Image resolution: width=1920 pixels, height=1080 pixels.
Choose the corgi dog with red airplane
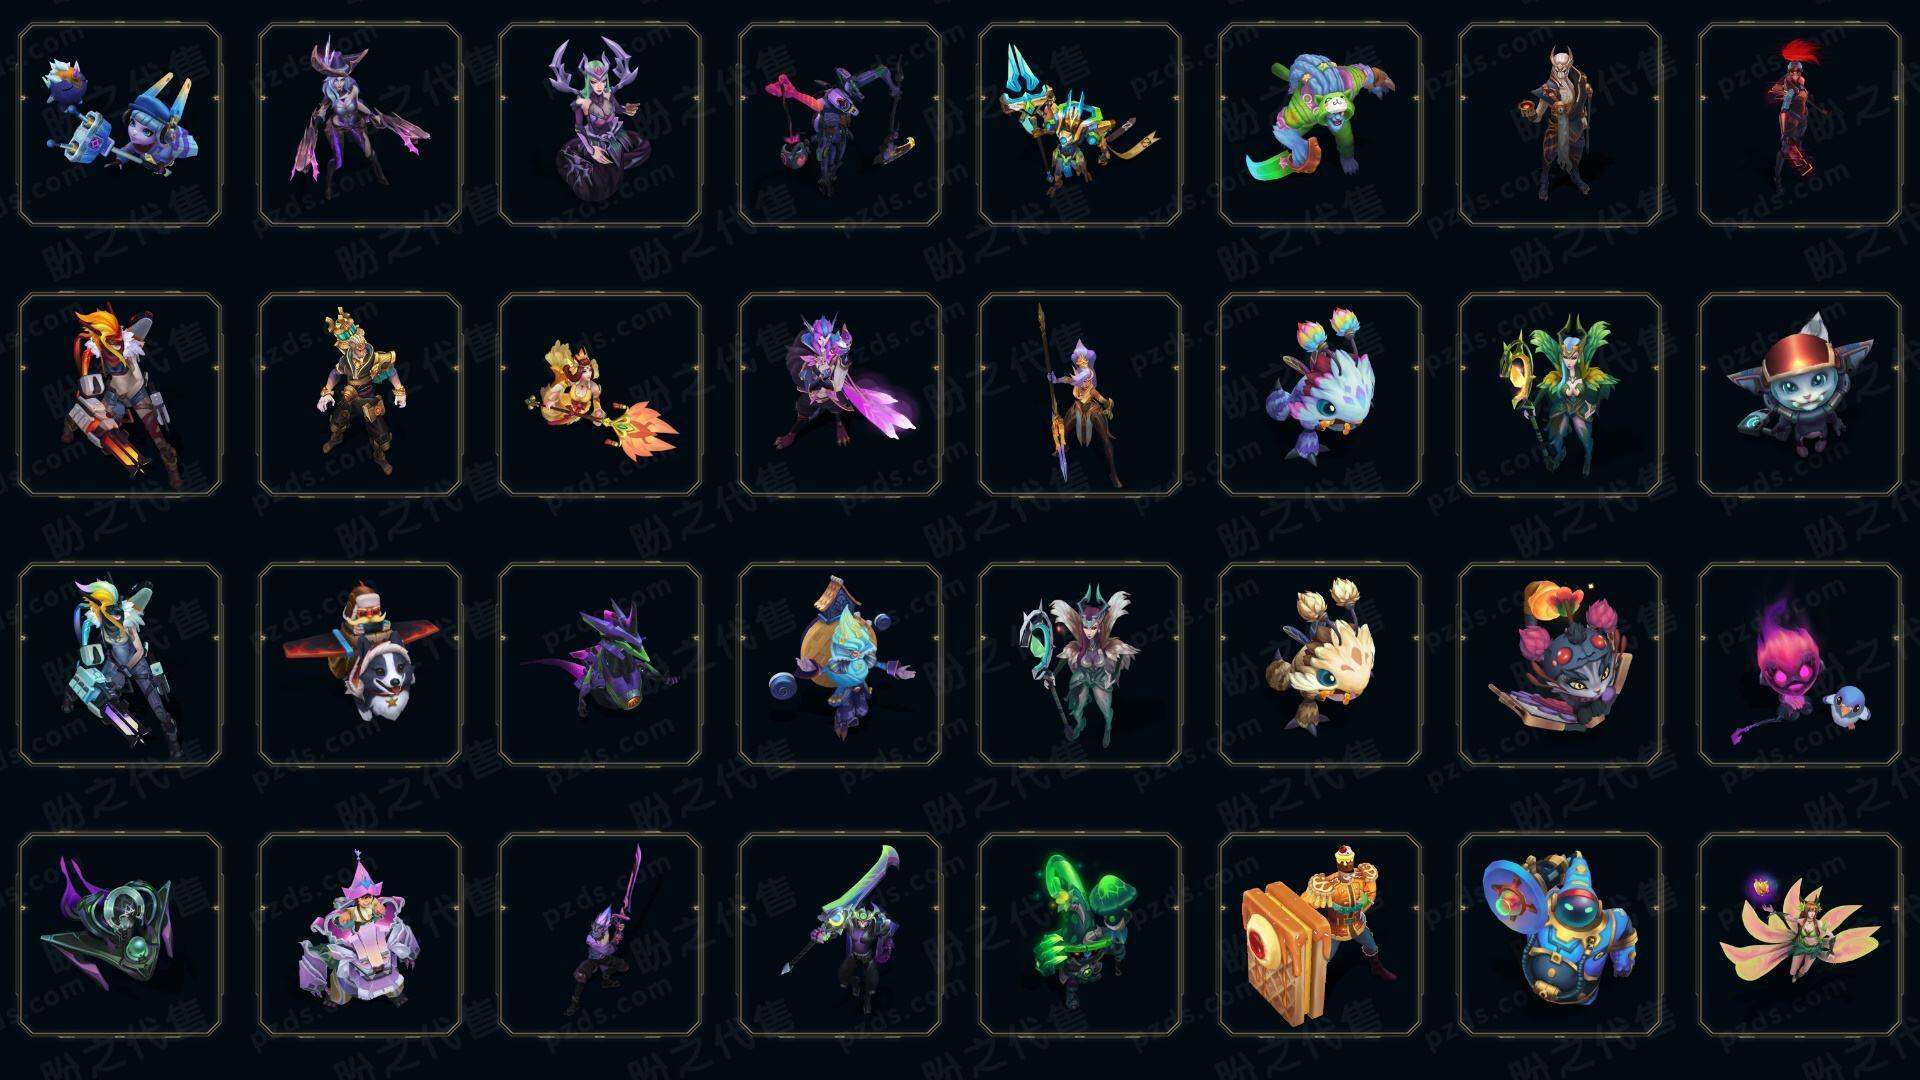360,664
